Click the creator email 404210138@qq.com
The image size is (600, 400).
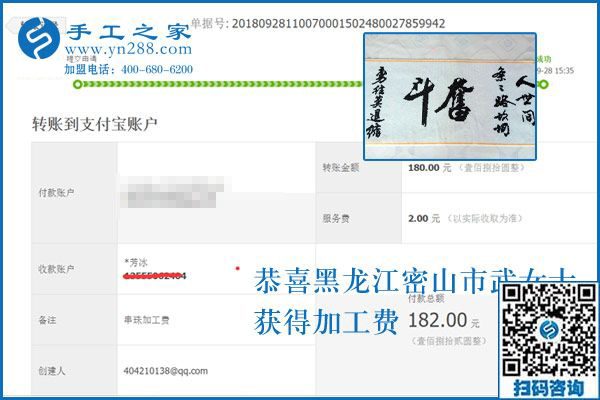(x=165, y=371)
